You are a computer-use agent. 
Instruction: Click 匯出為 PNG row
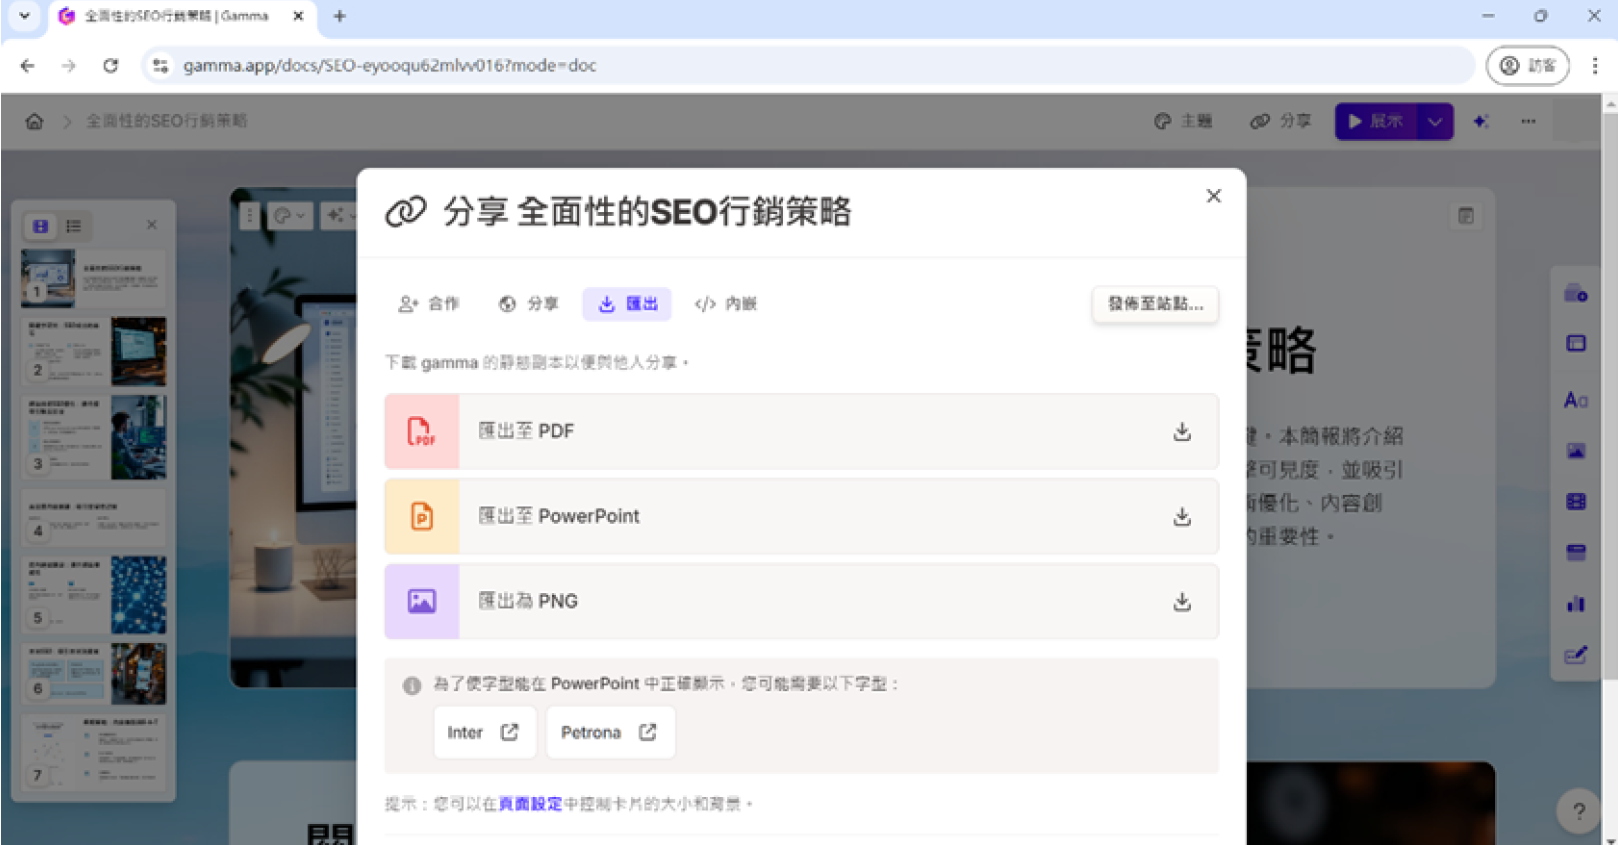click(x=801, y=601)
